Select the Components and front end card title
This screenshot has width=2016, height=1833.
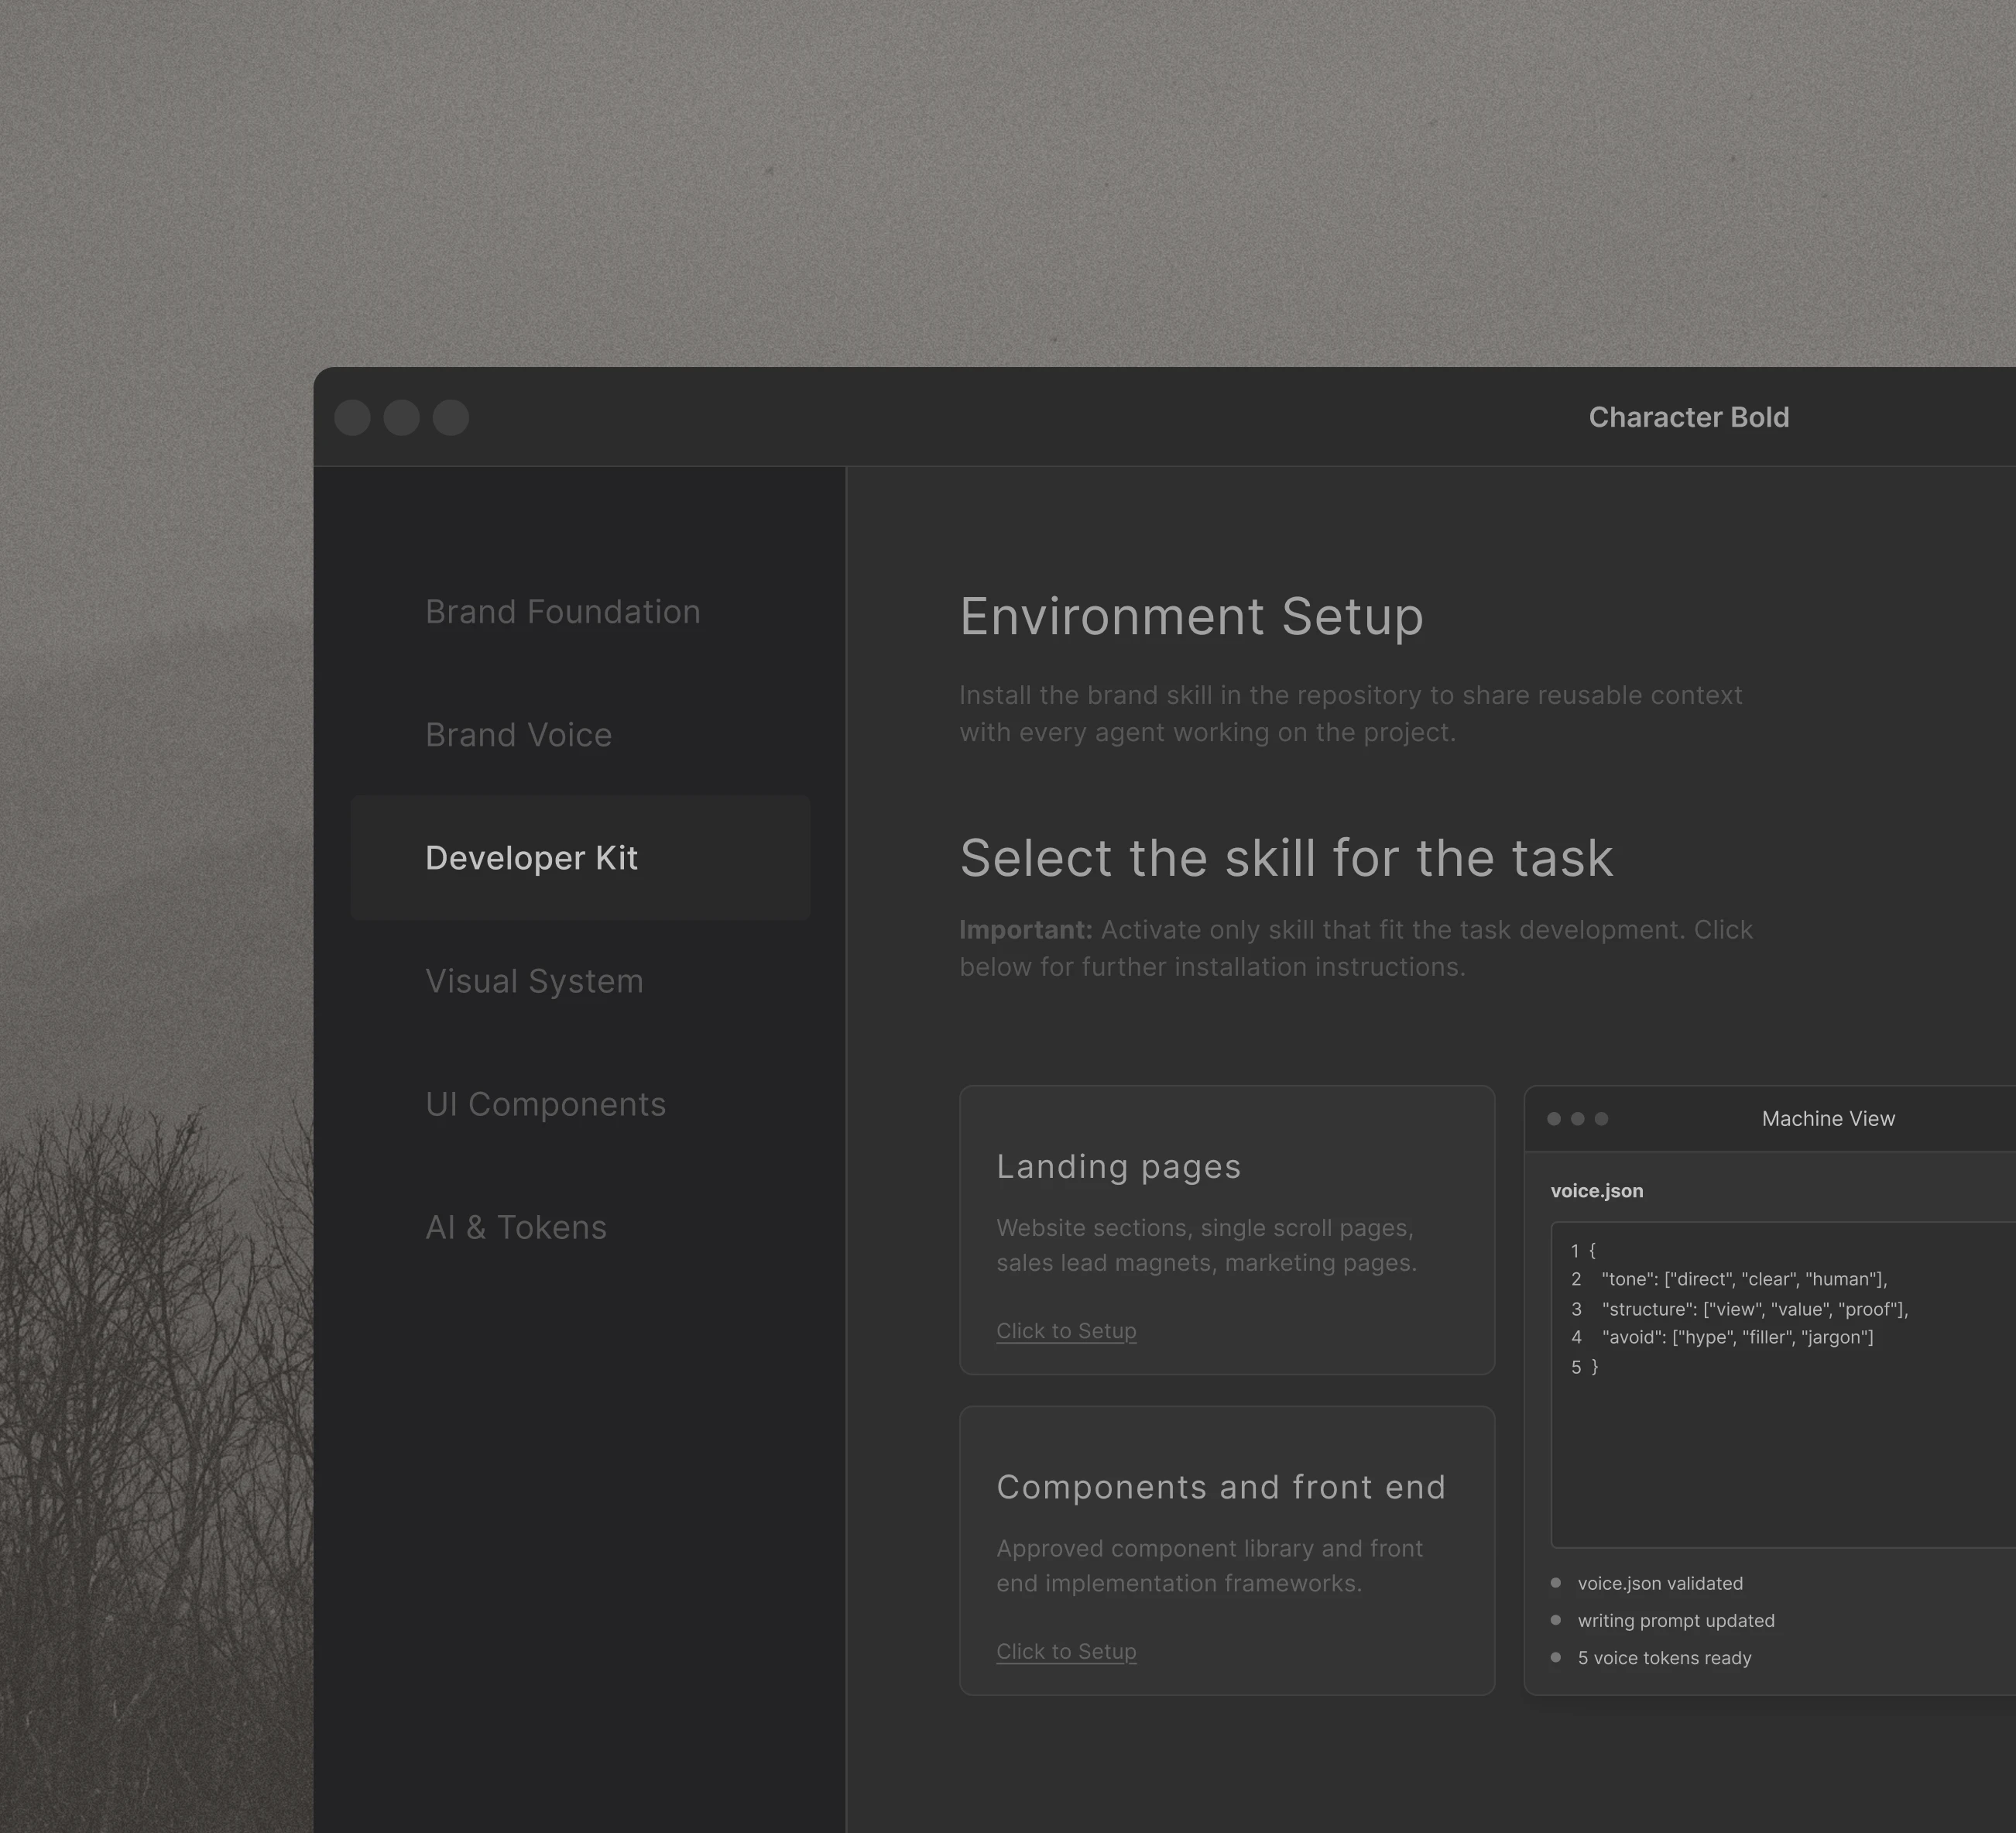(1221, 1487)
